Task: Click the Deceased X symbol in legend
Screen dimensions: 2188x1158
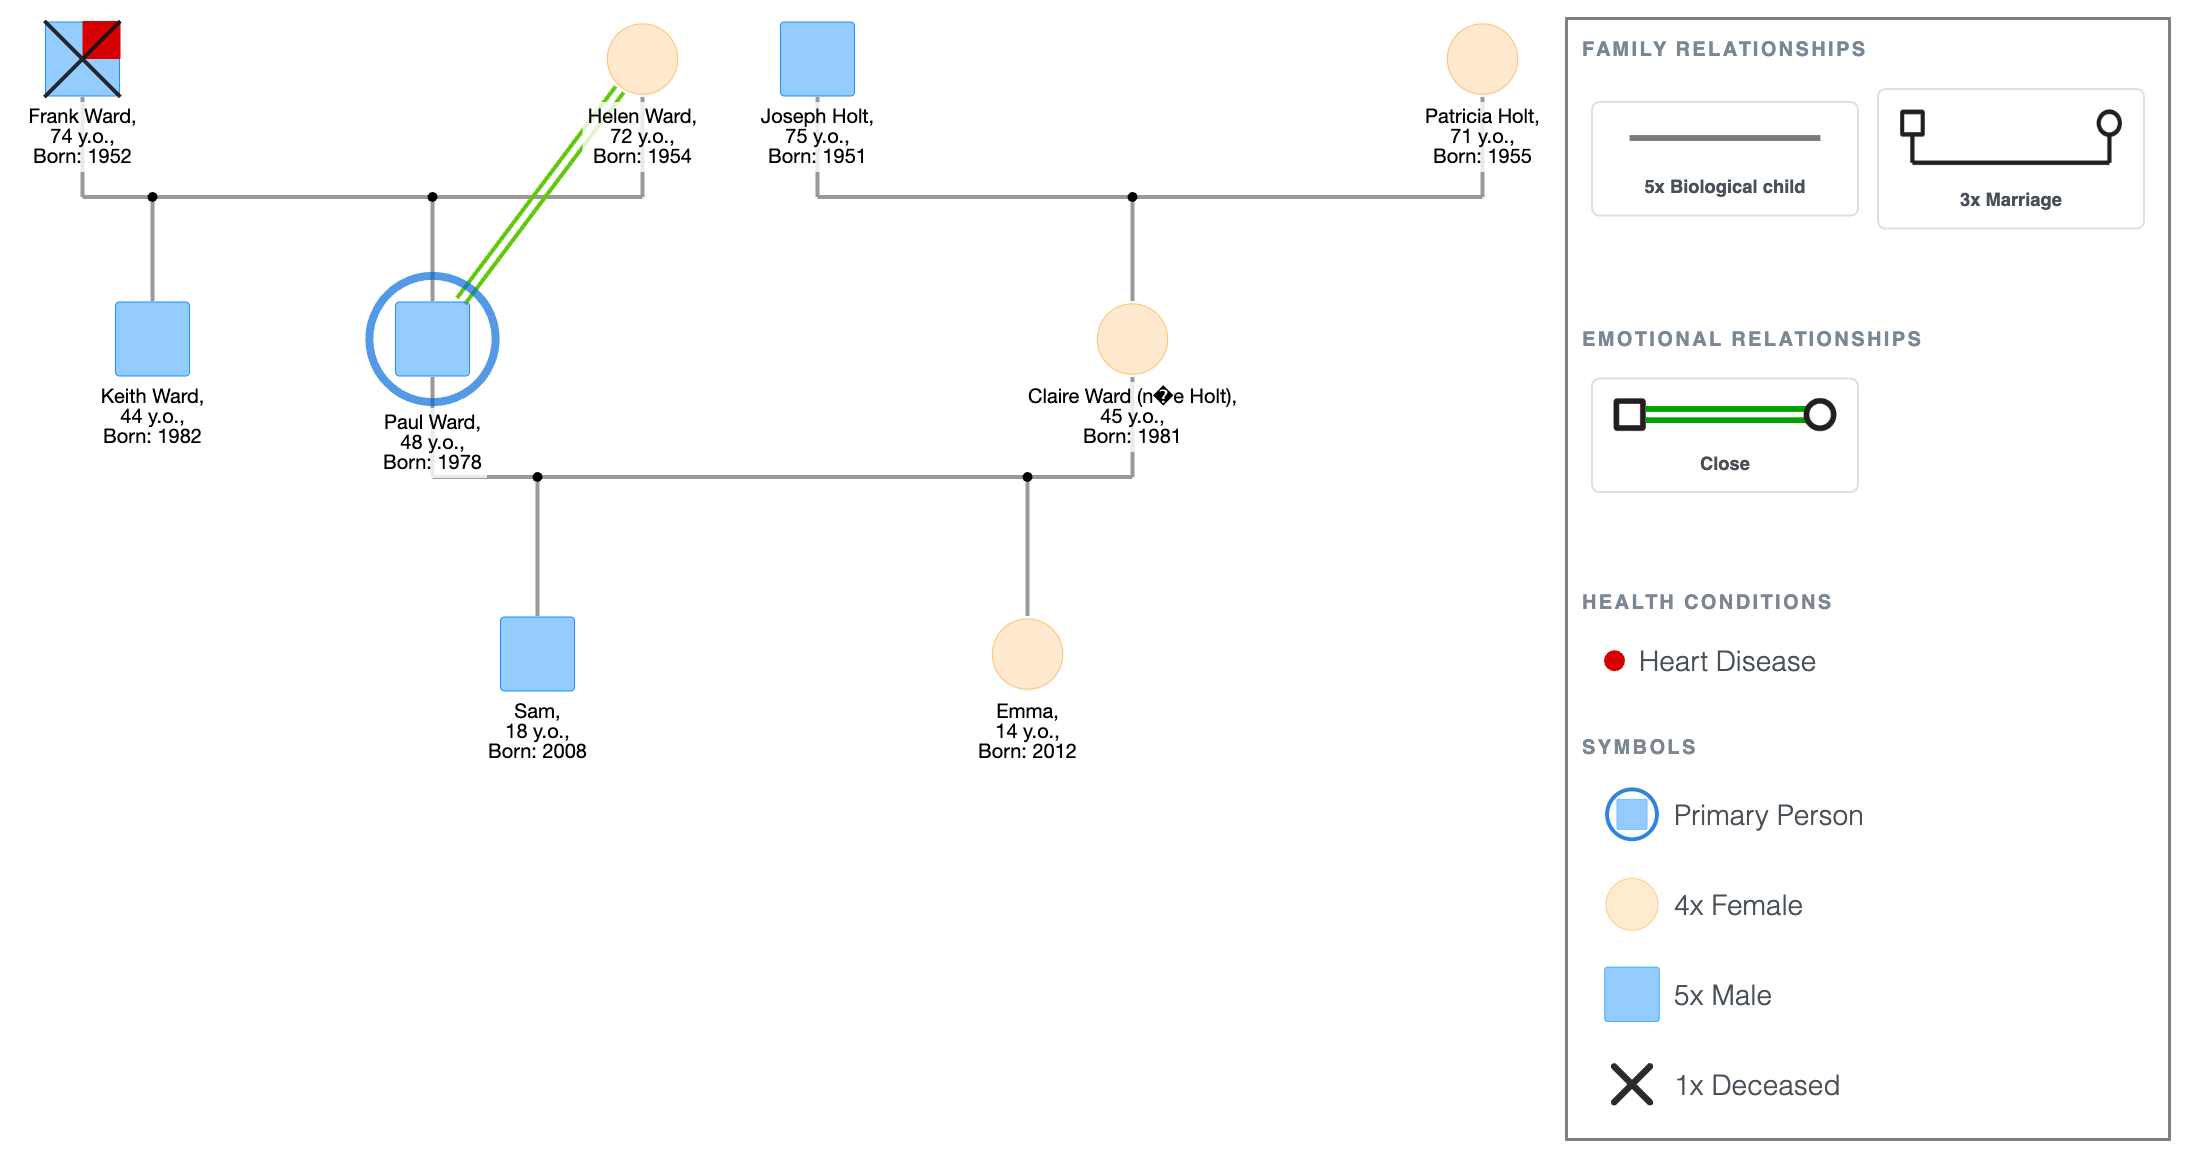Action: tap(1632, 1084)
